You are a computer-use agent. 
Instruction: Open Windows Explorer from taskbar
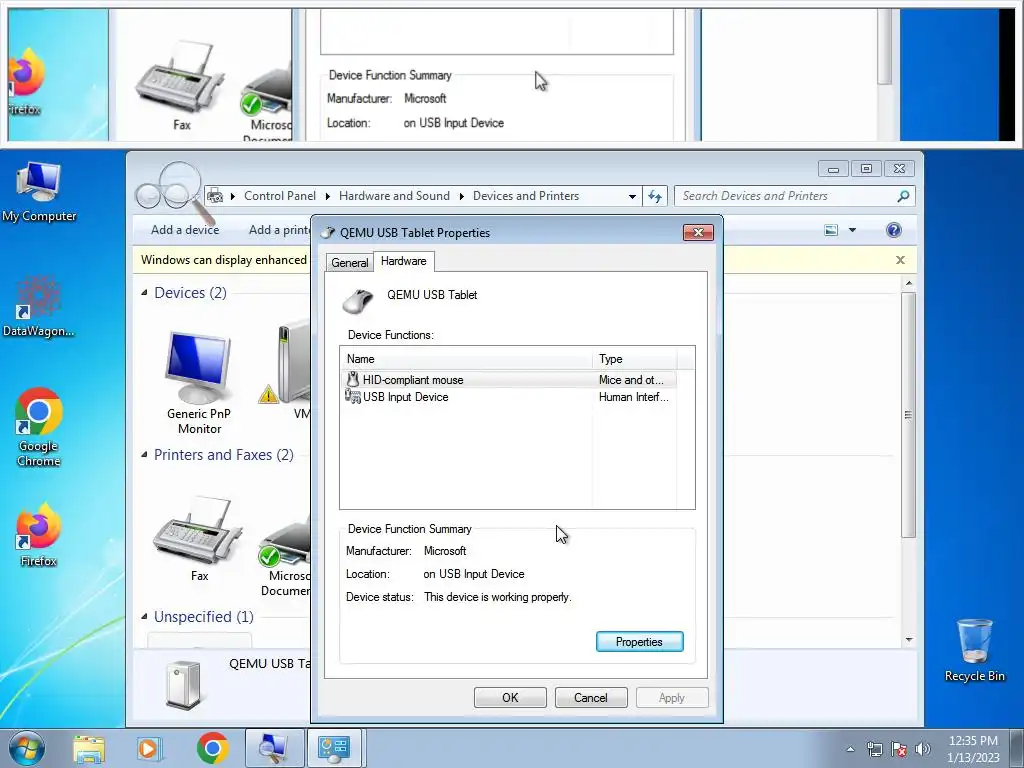click(x=89, y=749)
